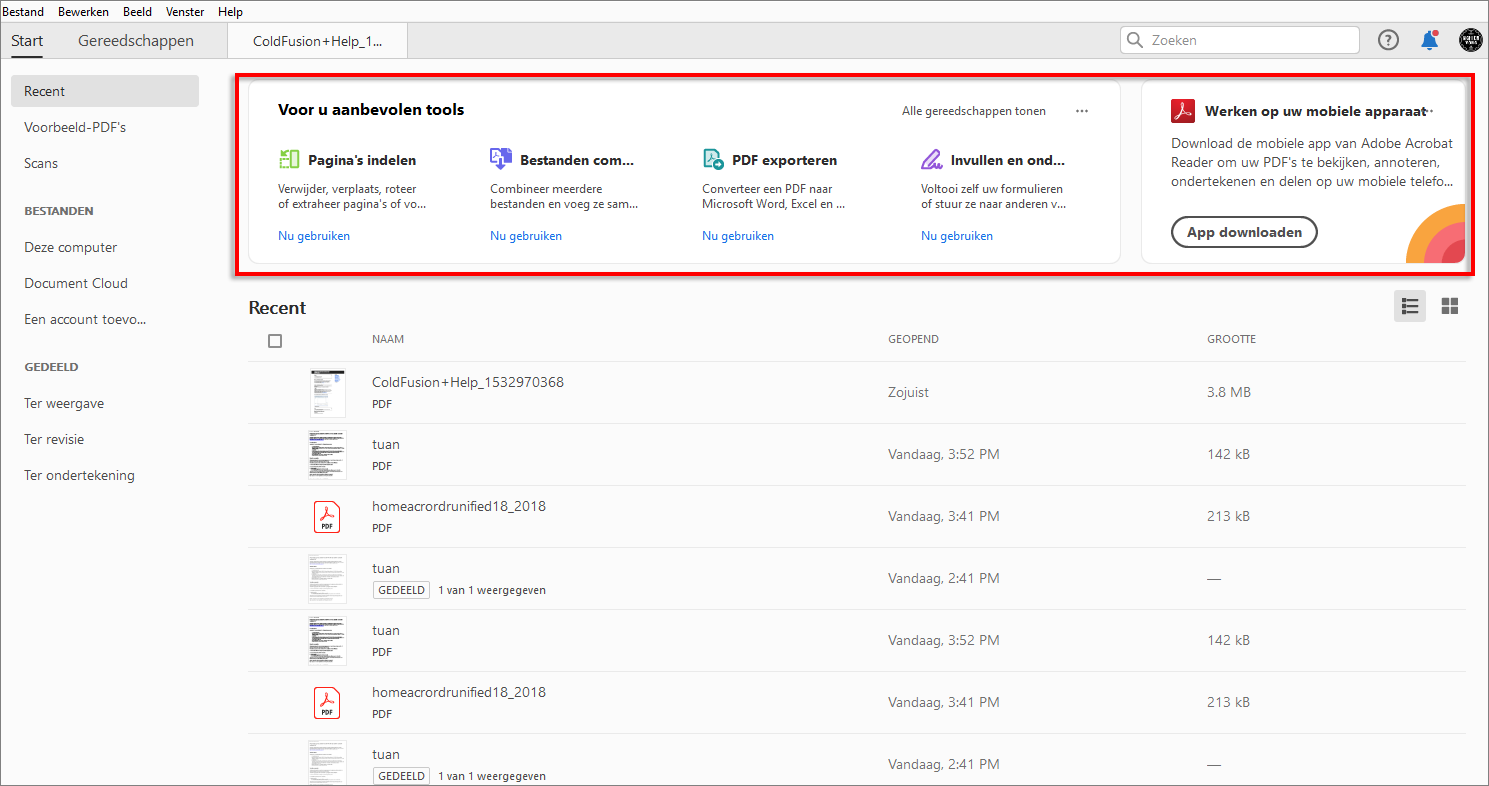Toggle the select-all checkbox in Recent list
This screenshot has height=786, width=1489.
coord(275,341)
